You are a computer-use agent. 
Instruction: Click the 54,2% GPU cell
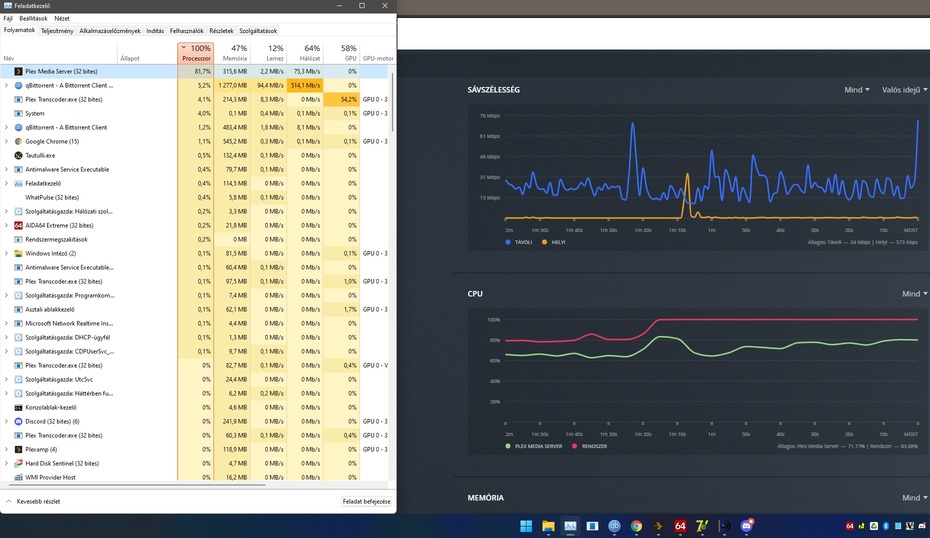click(x=342, y=100)
